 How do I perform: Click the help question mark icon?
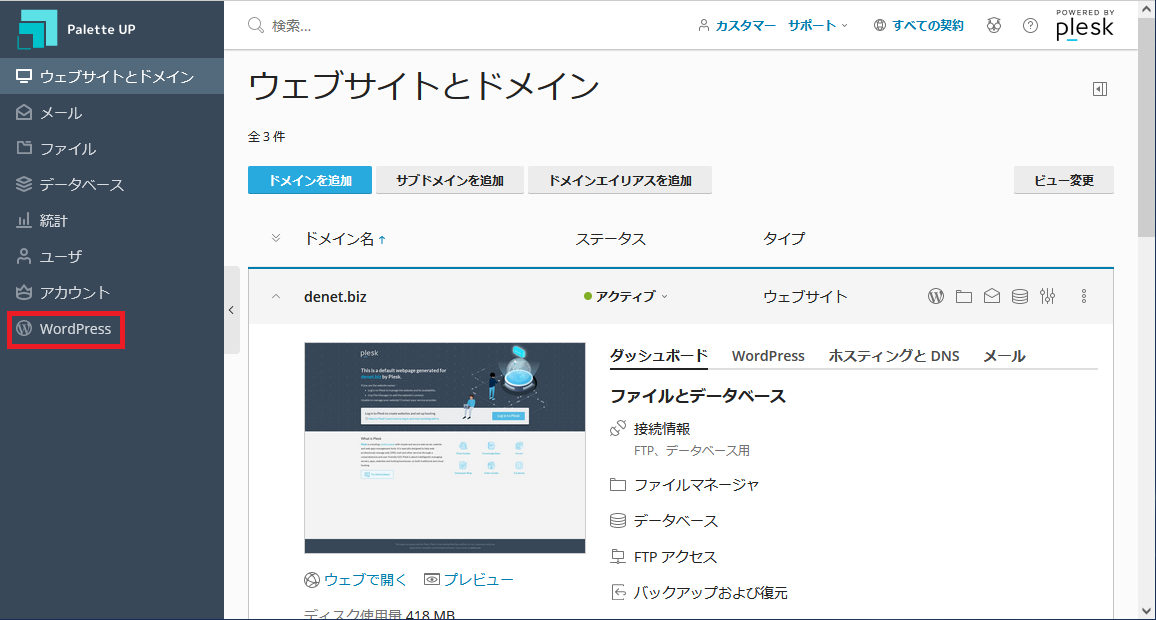point(1031,26)
